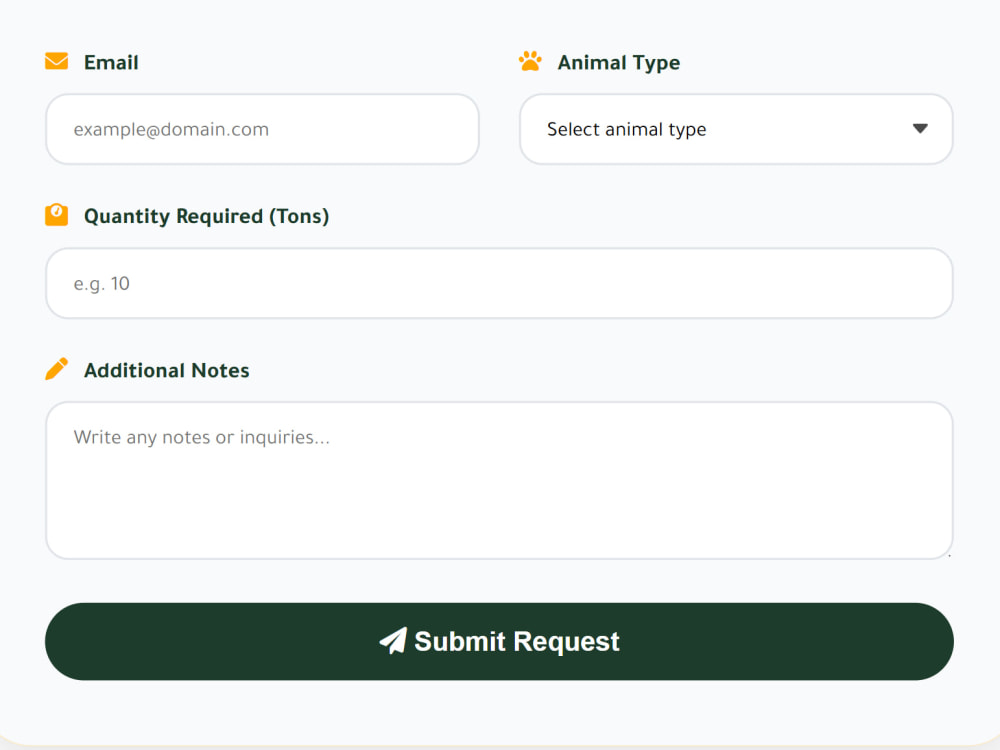Click the Email field label
Image resolution: width=1000 pixels, height=750 pixels.
111,62
